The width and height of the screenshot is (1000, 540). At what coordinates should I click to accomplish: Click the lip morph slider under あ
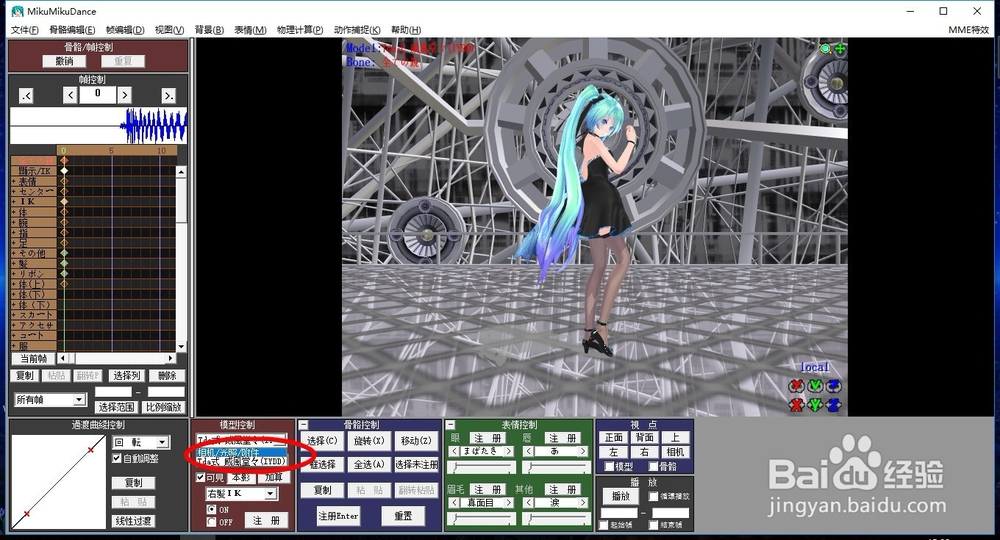pyautogui.click(x=556, y=467)
